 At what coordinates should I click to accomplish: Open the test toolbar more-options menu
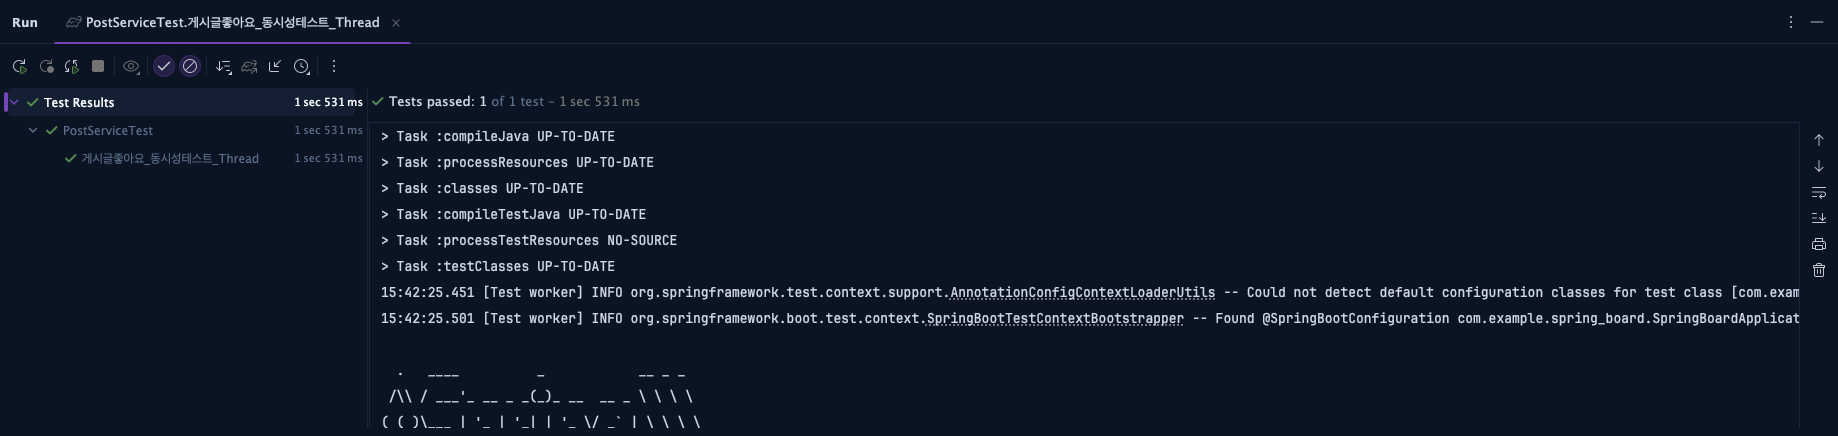click(334, 66)
